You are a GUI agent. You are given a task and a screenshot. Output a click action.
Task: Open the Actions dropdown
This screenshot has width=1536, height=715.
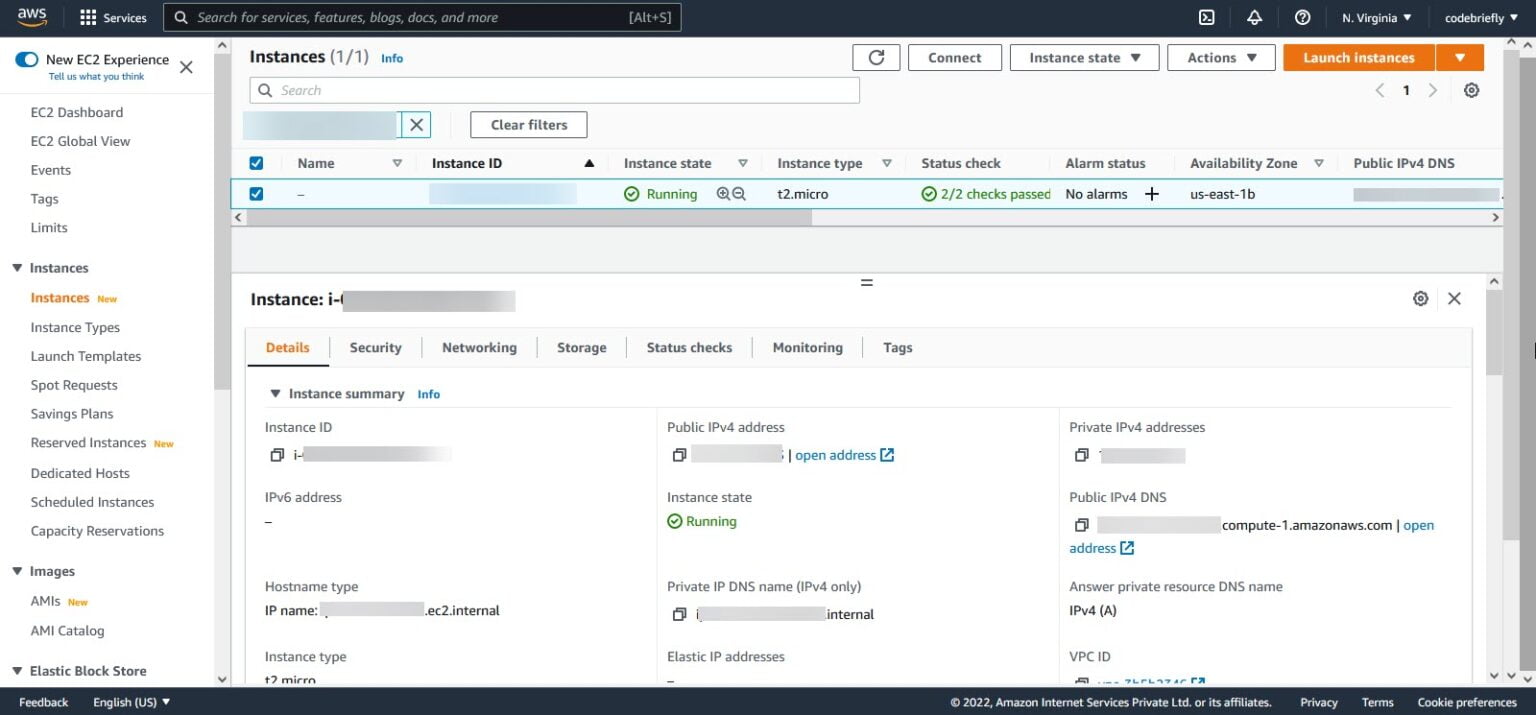1220,57
